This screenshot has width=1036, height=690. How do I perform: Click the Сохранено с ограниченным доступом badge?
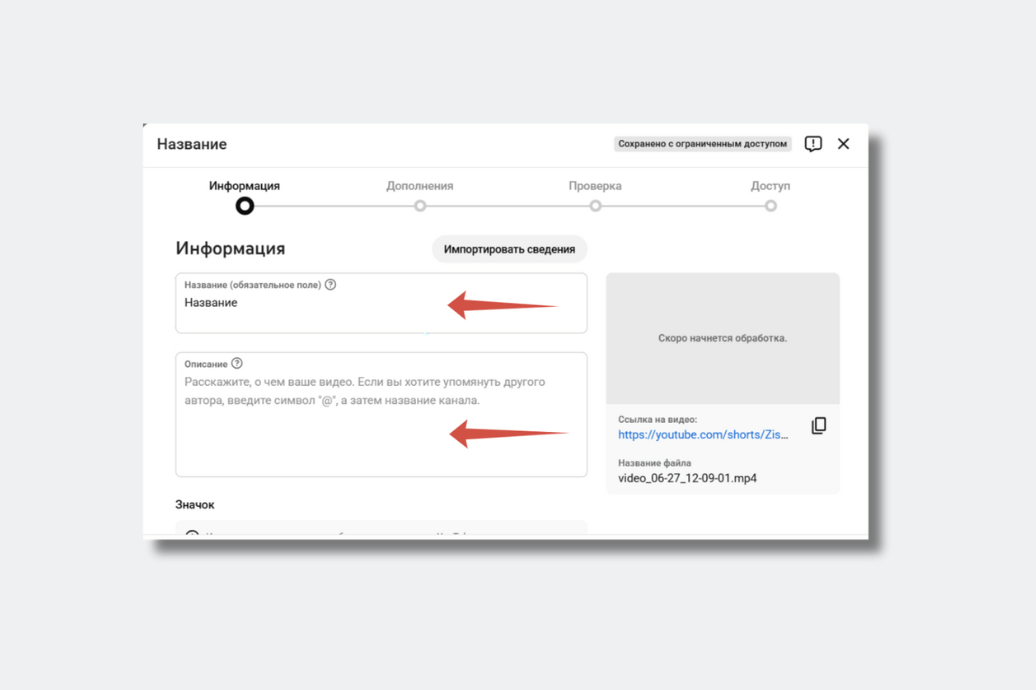tap(702, 144)
